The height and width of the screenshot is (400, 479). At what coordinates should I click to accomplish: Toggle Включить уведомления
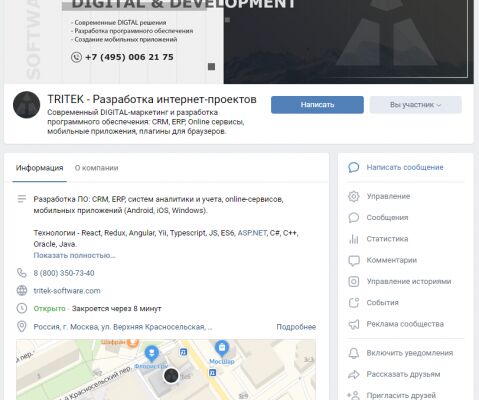[x=410, y=353]
